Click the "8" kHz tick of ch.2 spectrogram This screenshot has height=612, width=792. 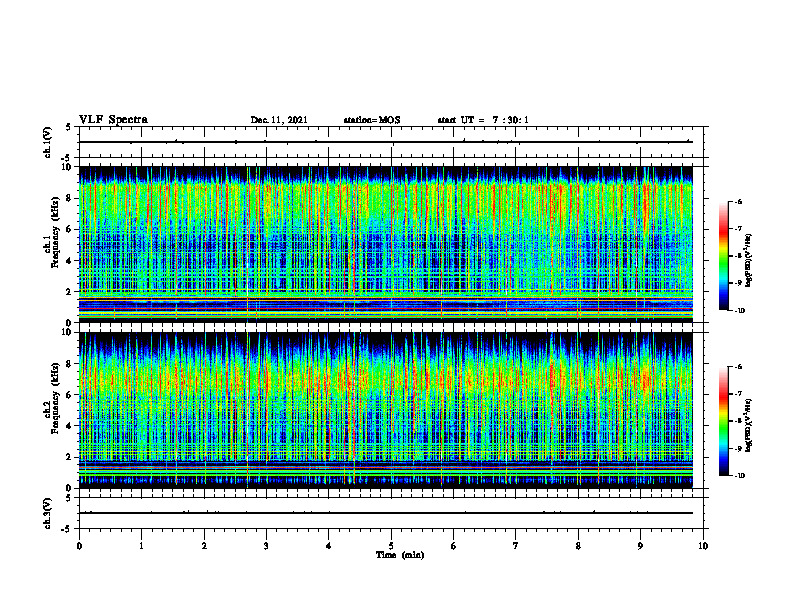[70, 364]
